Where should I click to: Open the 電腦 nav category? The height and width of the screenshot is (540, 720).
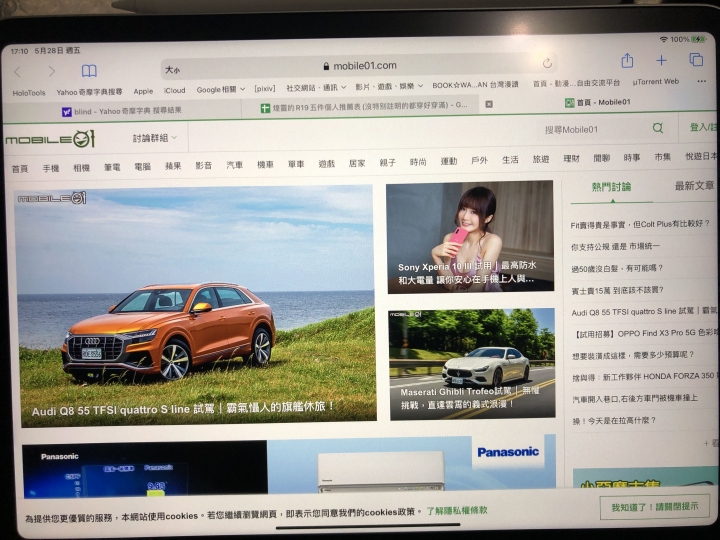coord(142,167)
